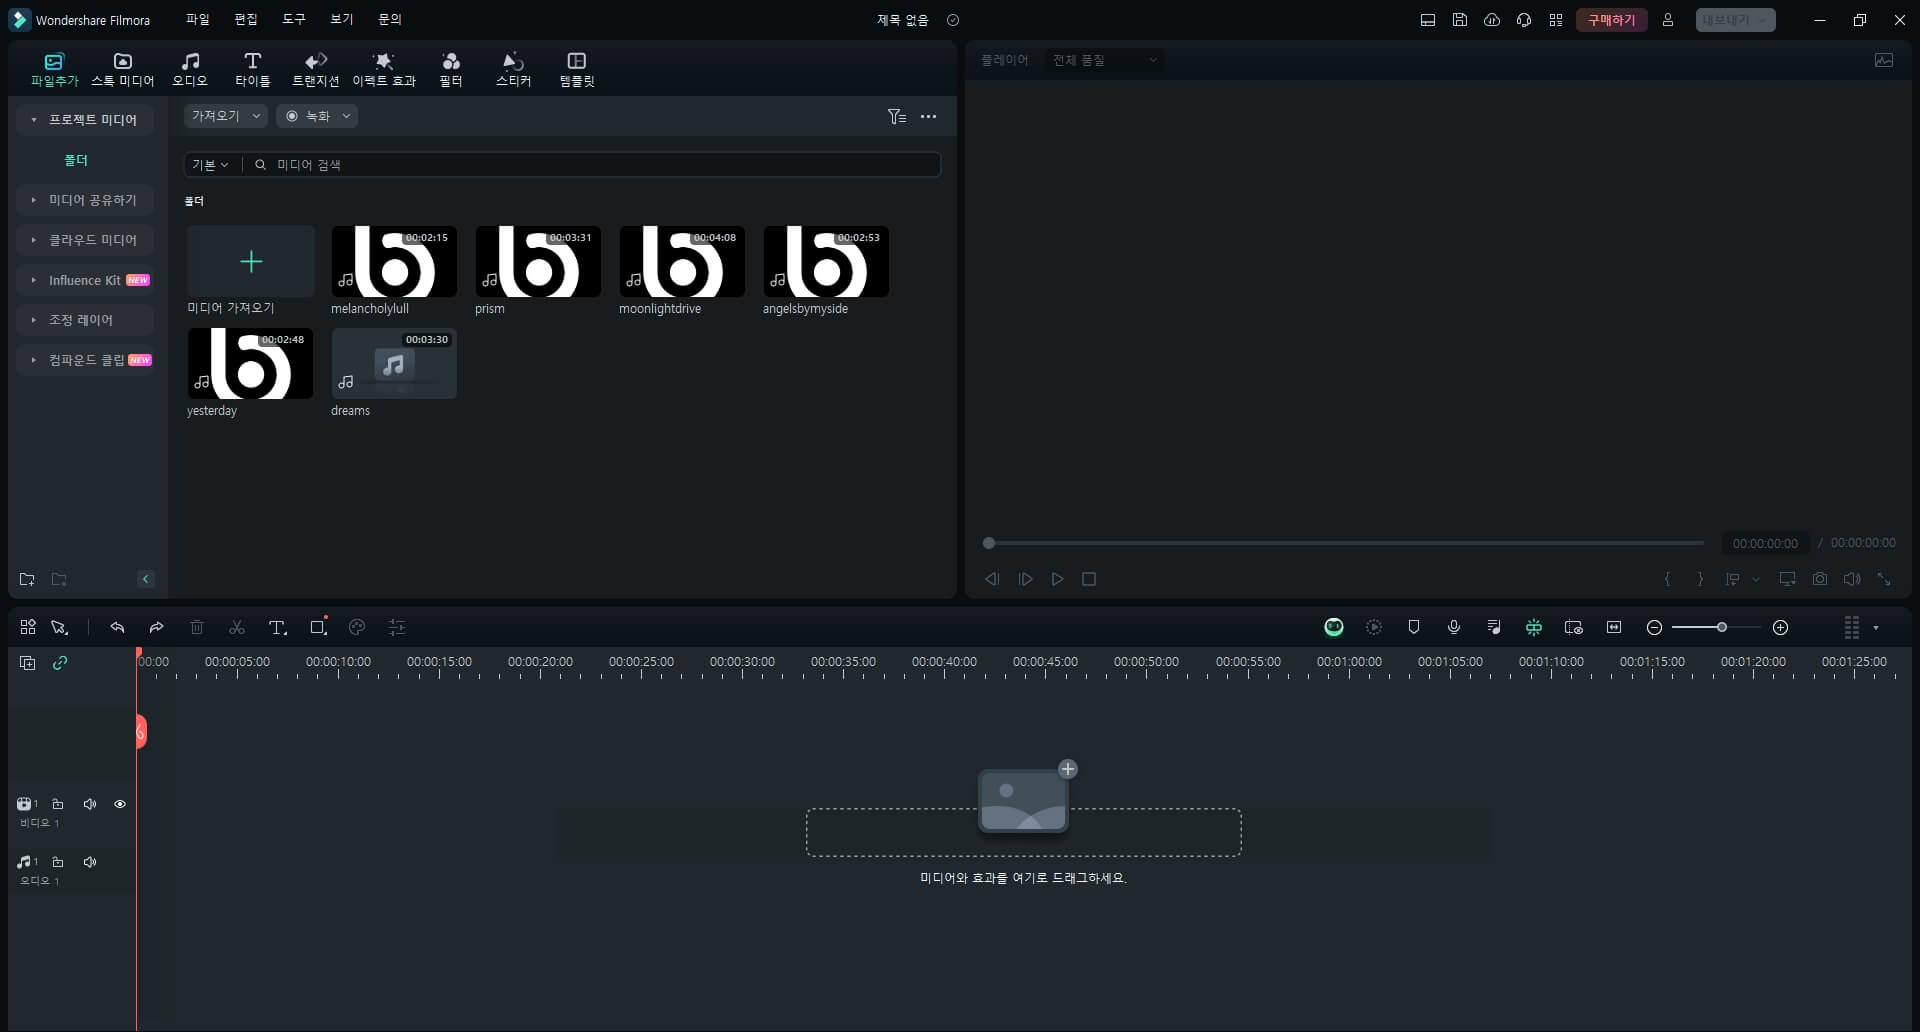Click the filter and sort icon
Image resolution: width=1920 pixels, height=1032 pixels.
tap(897, 117)
